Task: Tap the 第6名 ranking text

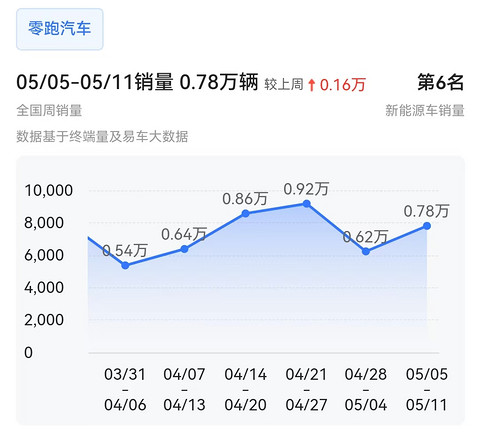Action: [x=441, y=82]
